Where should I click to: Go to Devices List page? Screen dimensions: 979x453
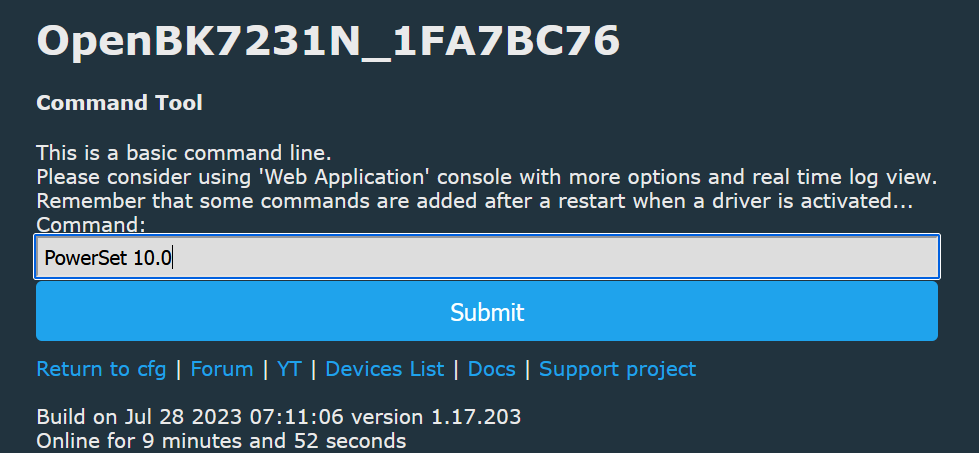[385, 369]
